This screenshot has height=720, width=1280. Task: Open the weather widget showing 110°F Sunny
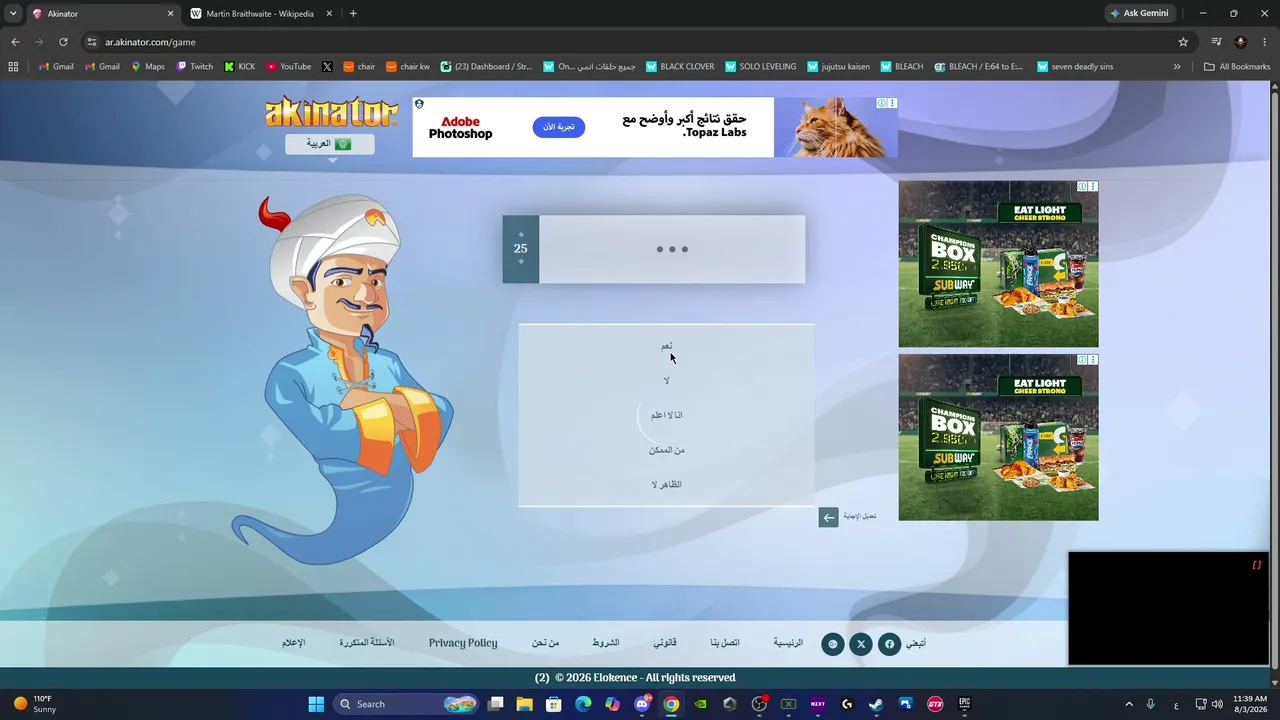click(x=35, y=704)
